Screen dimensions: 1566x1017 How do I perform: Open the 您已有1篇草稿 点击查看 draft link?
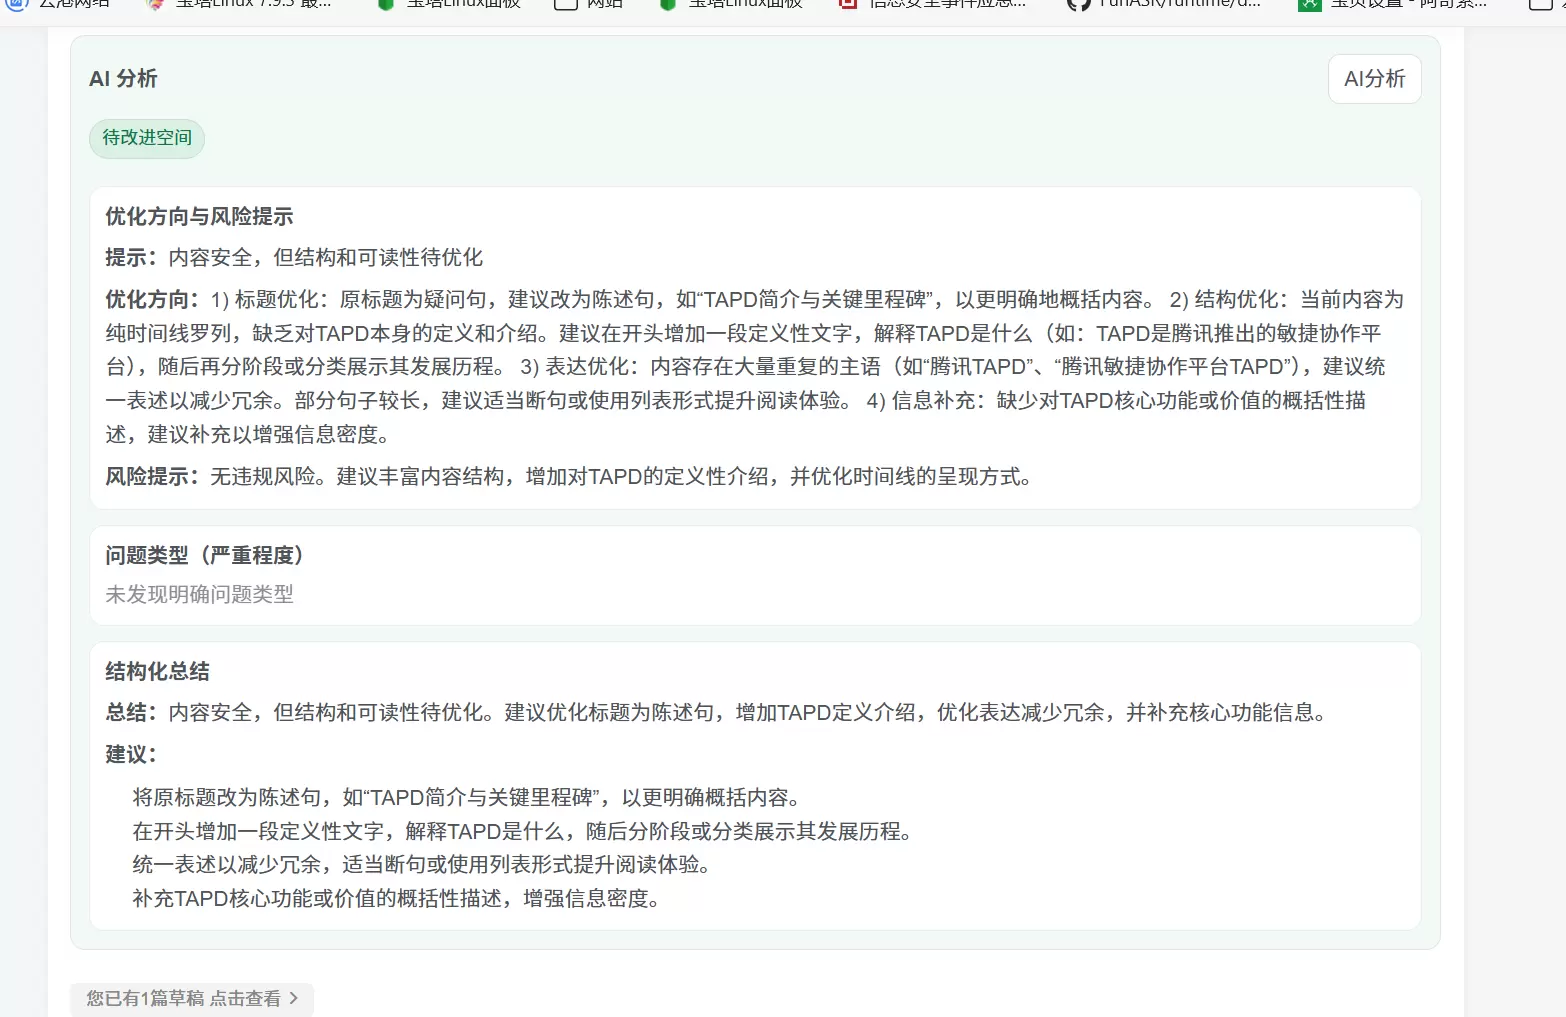pyautogui.click(x=192, y=998)
